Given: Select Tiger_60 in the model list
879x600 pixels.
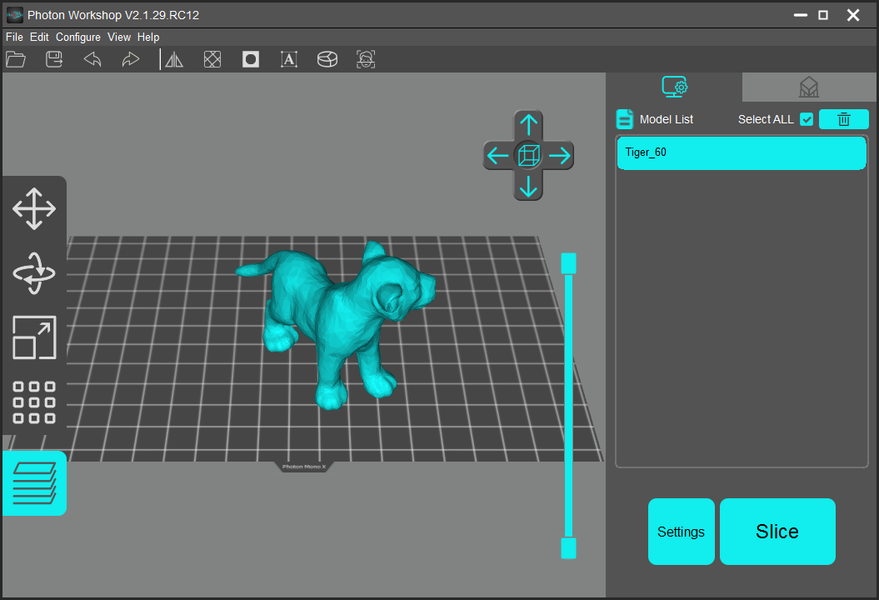Looking at the screenshot, I should [x=742, y=153].
